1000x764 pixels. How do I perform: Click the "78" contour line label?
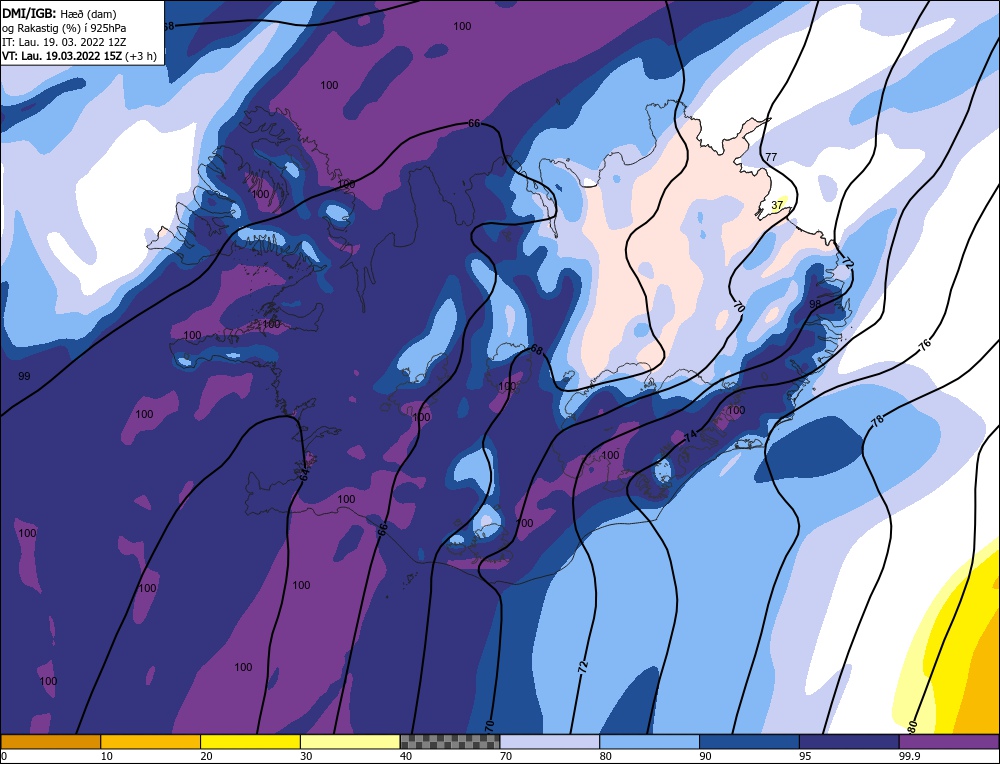point(878,420)
